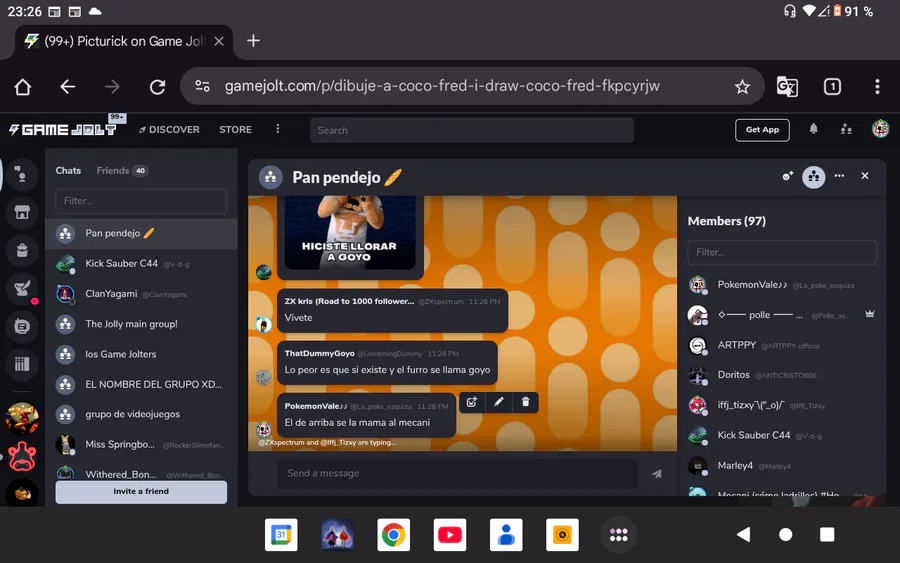The image size is (900, 563).
Task: Focus the chats Filter field
Action: click(141, 201)
